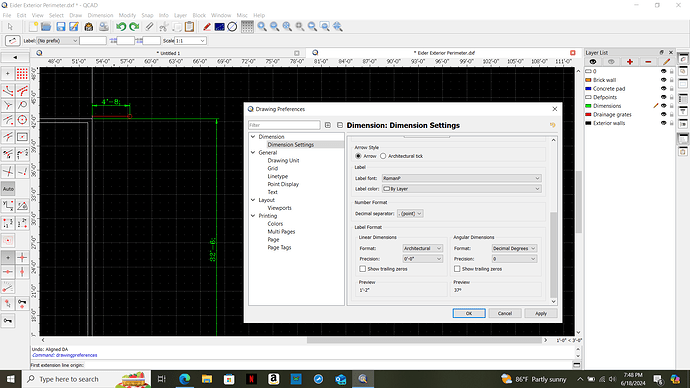Open the Angular Dimensions Precision dropdown
Viewport: 690px width, 388px height.
coord(514,259)
